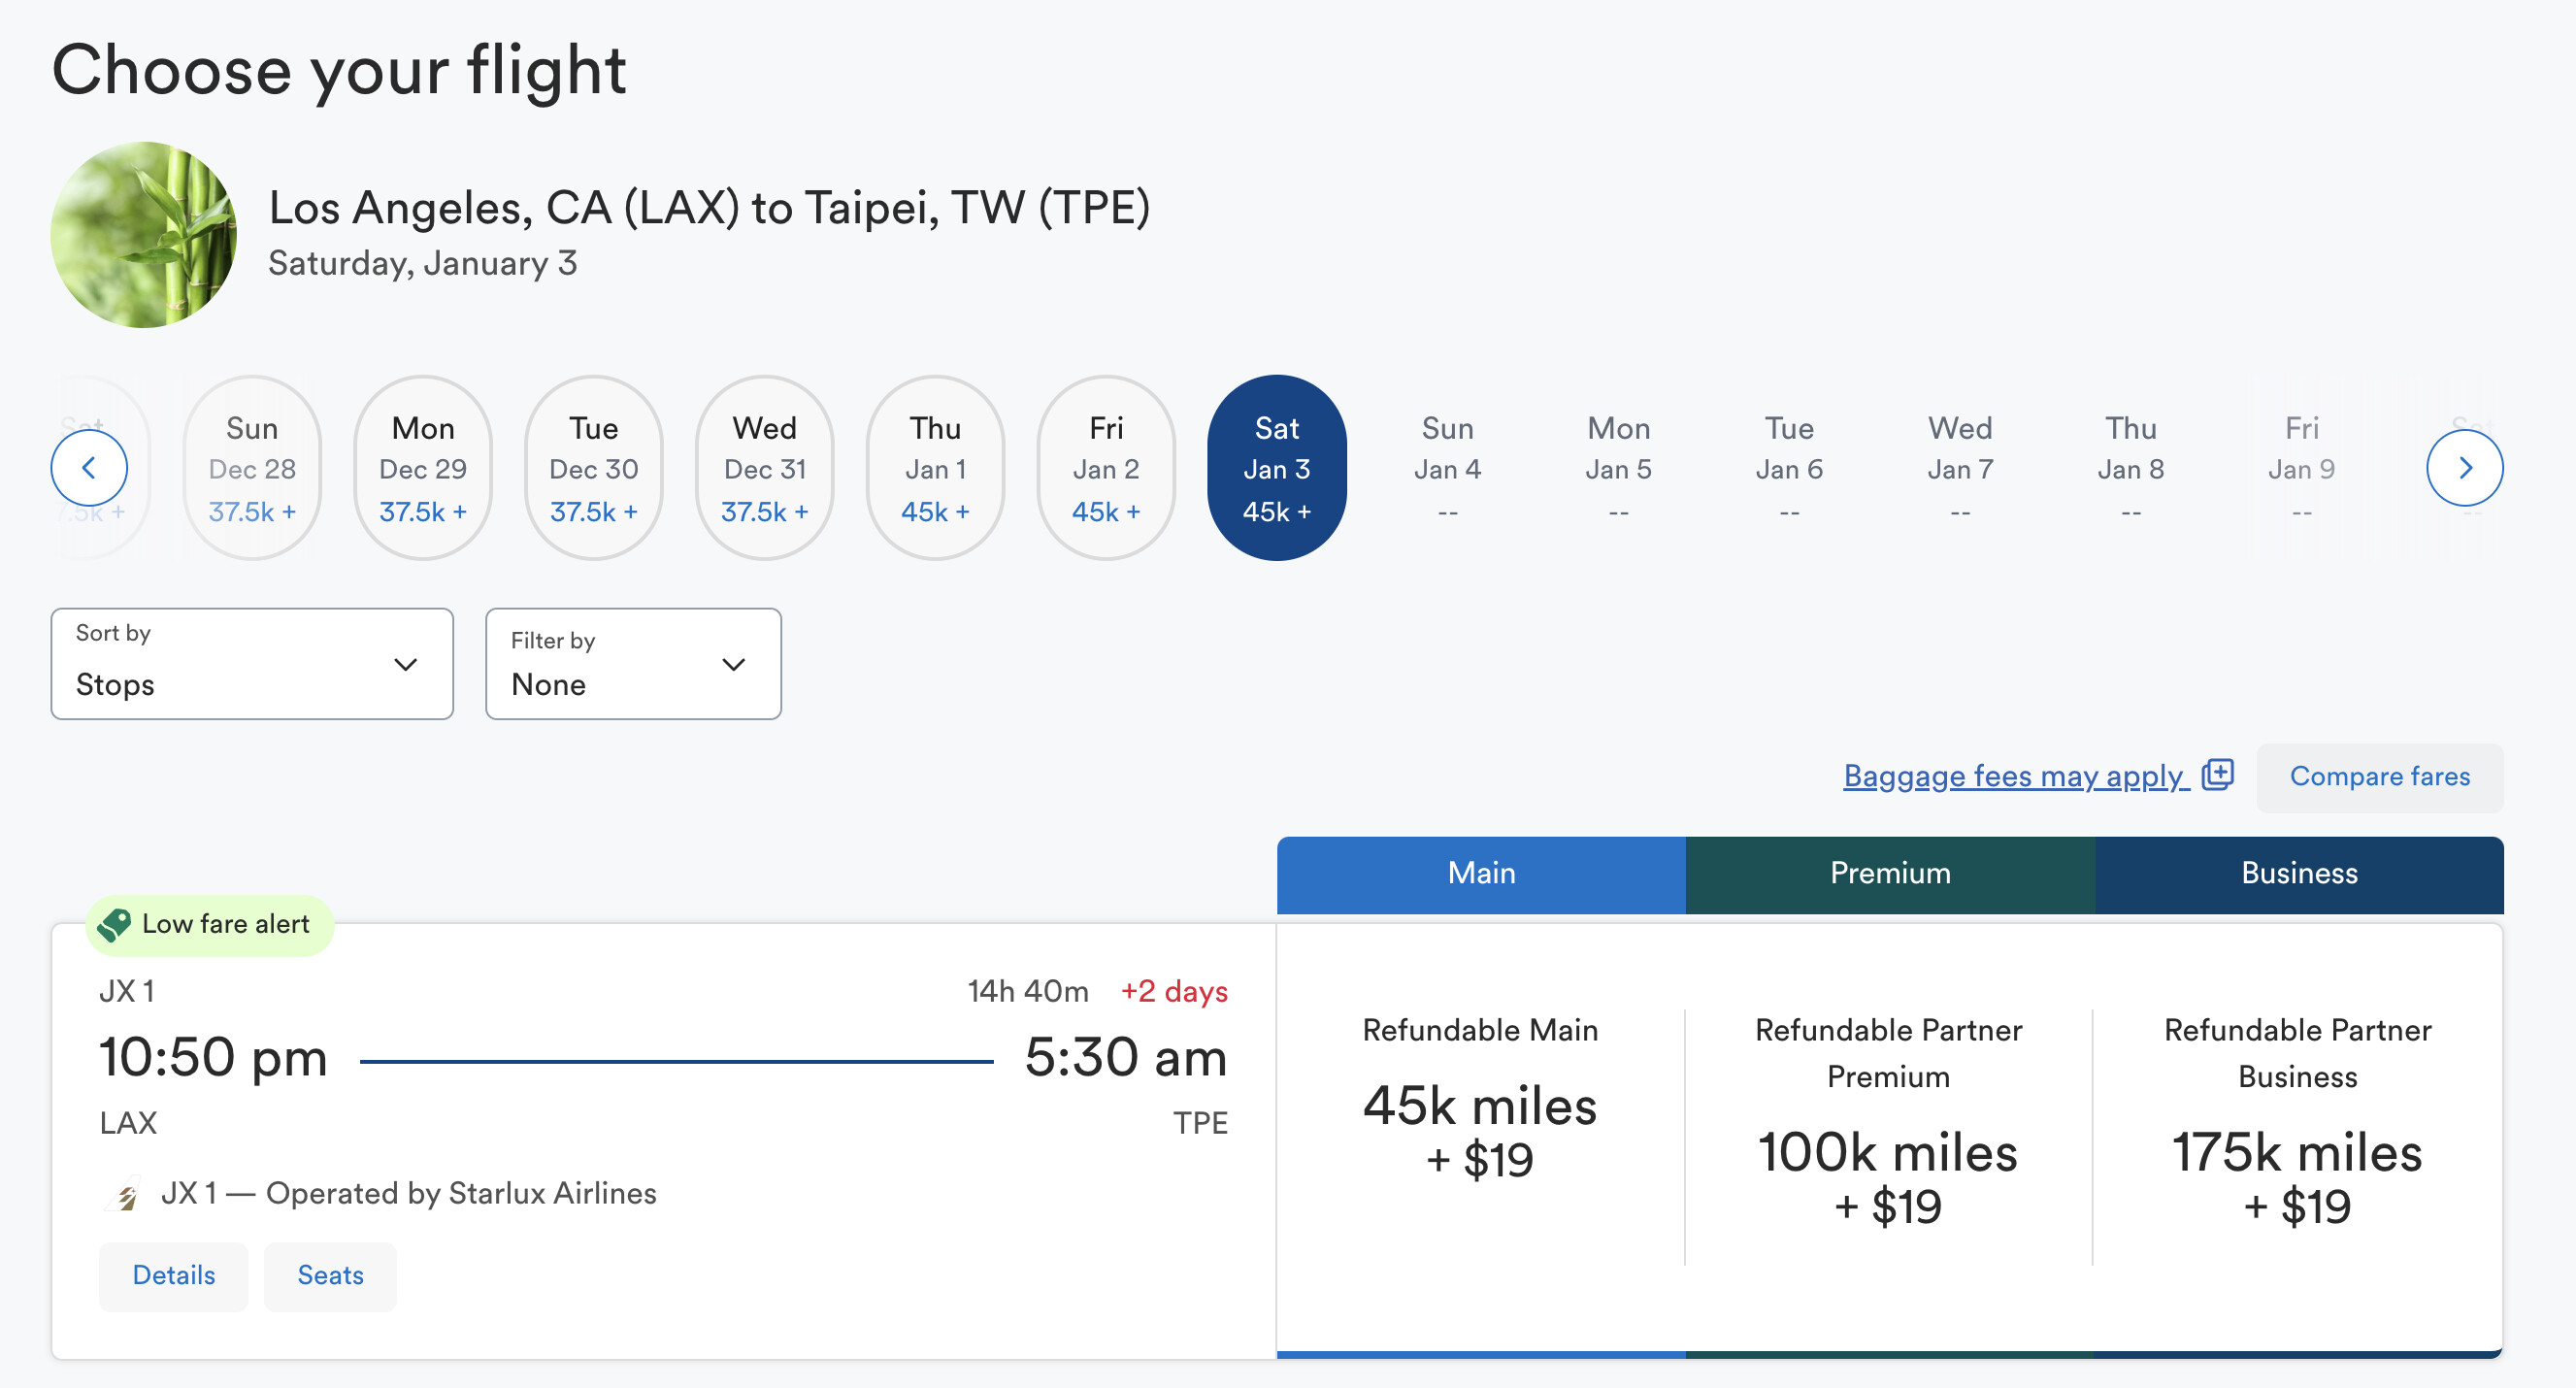Open the Sort by Stops dropdown
The width and height of the screenshot is (2576, 1388).
252,664
